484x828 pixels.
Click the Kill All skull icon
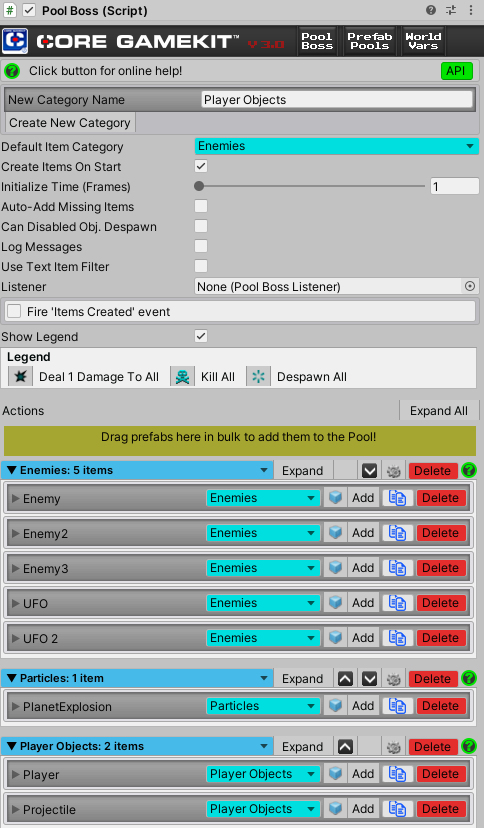point(182,377)
